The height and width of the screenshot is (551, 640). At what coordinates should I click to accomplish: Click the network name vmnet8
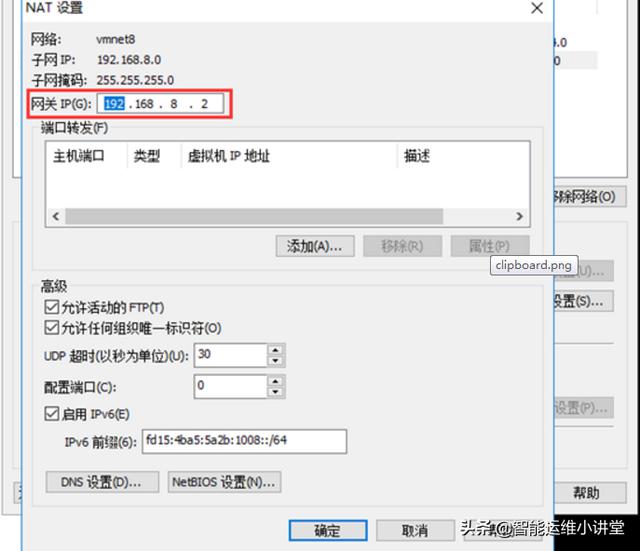(116, 39)
